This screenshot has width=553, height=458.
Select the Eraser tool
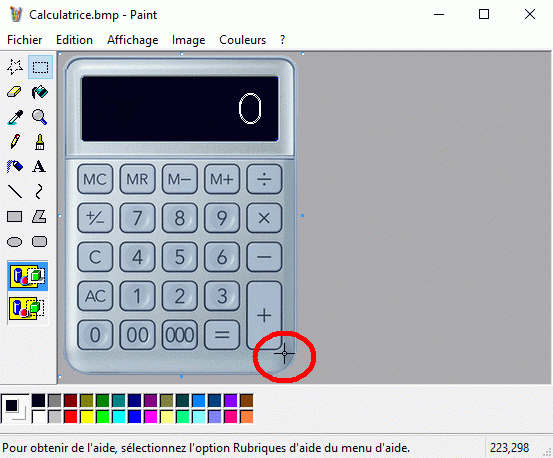pos(15,92)
